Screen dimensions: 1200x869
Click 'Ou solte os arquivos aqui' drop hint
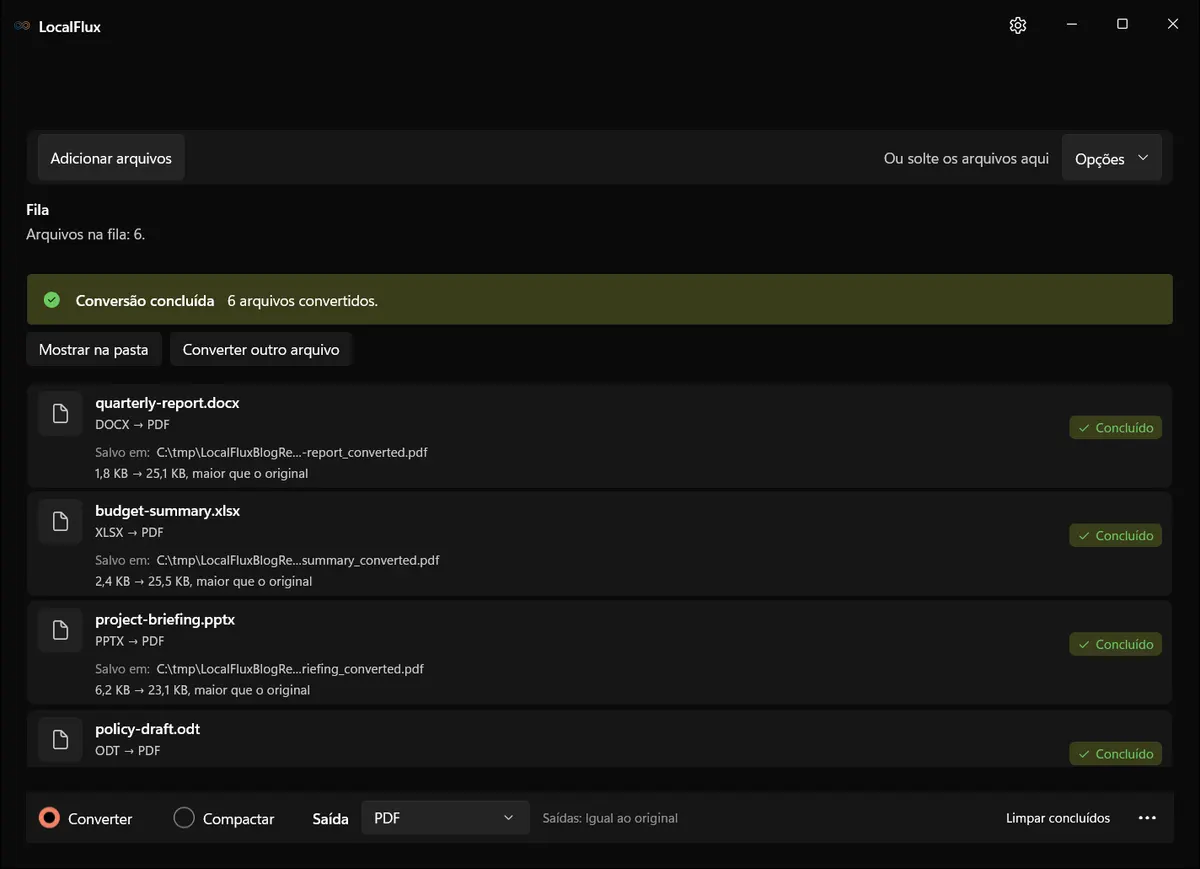966,158
